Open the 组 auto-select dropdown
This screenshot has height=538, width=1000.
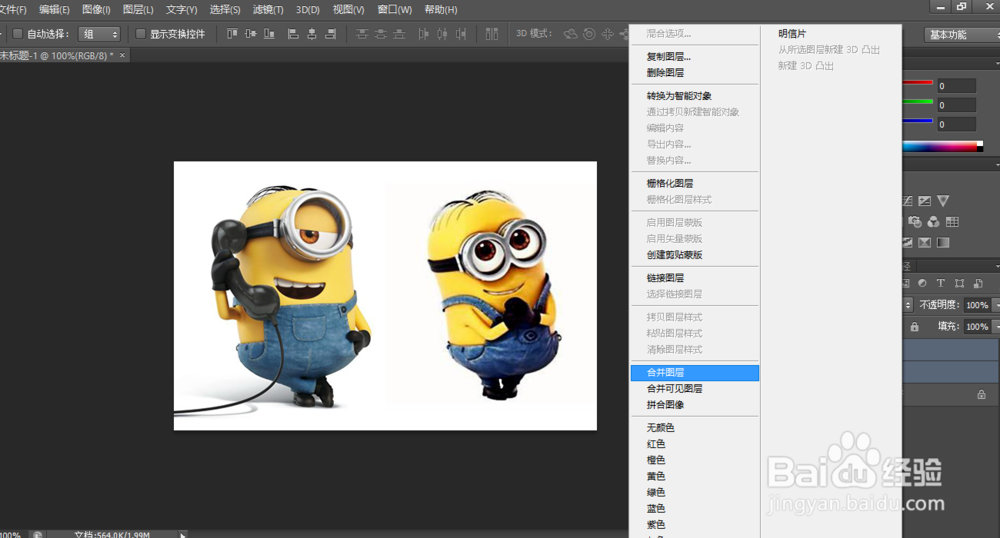click(x=99, y=34)
